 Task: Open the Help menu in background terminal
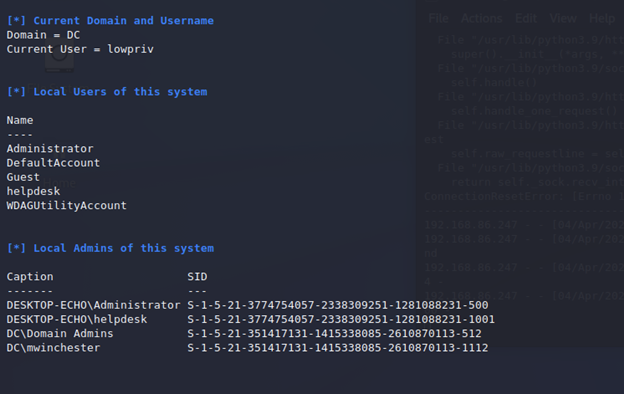pos(602,18)
